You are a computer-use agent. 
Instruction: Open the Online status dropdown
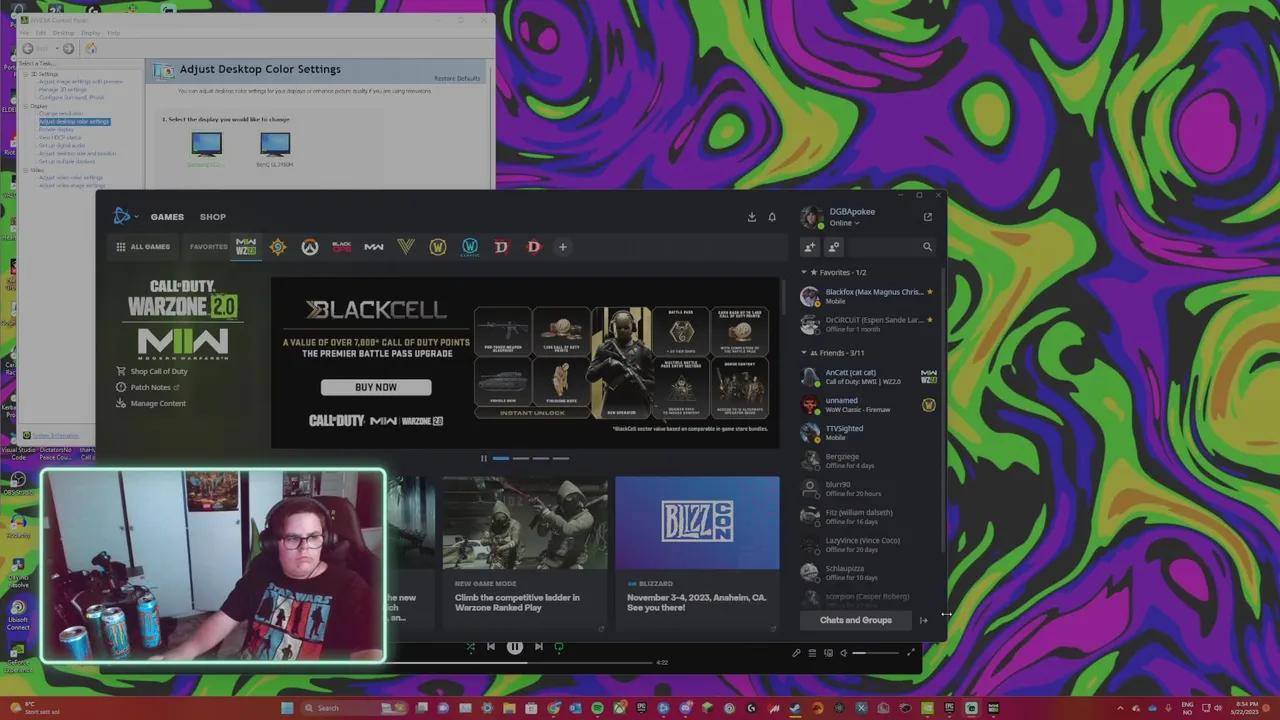tap(844, 223)
